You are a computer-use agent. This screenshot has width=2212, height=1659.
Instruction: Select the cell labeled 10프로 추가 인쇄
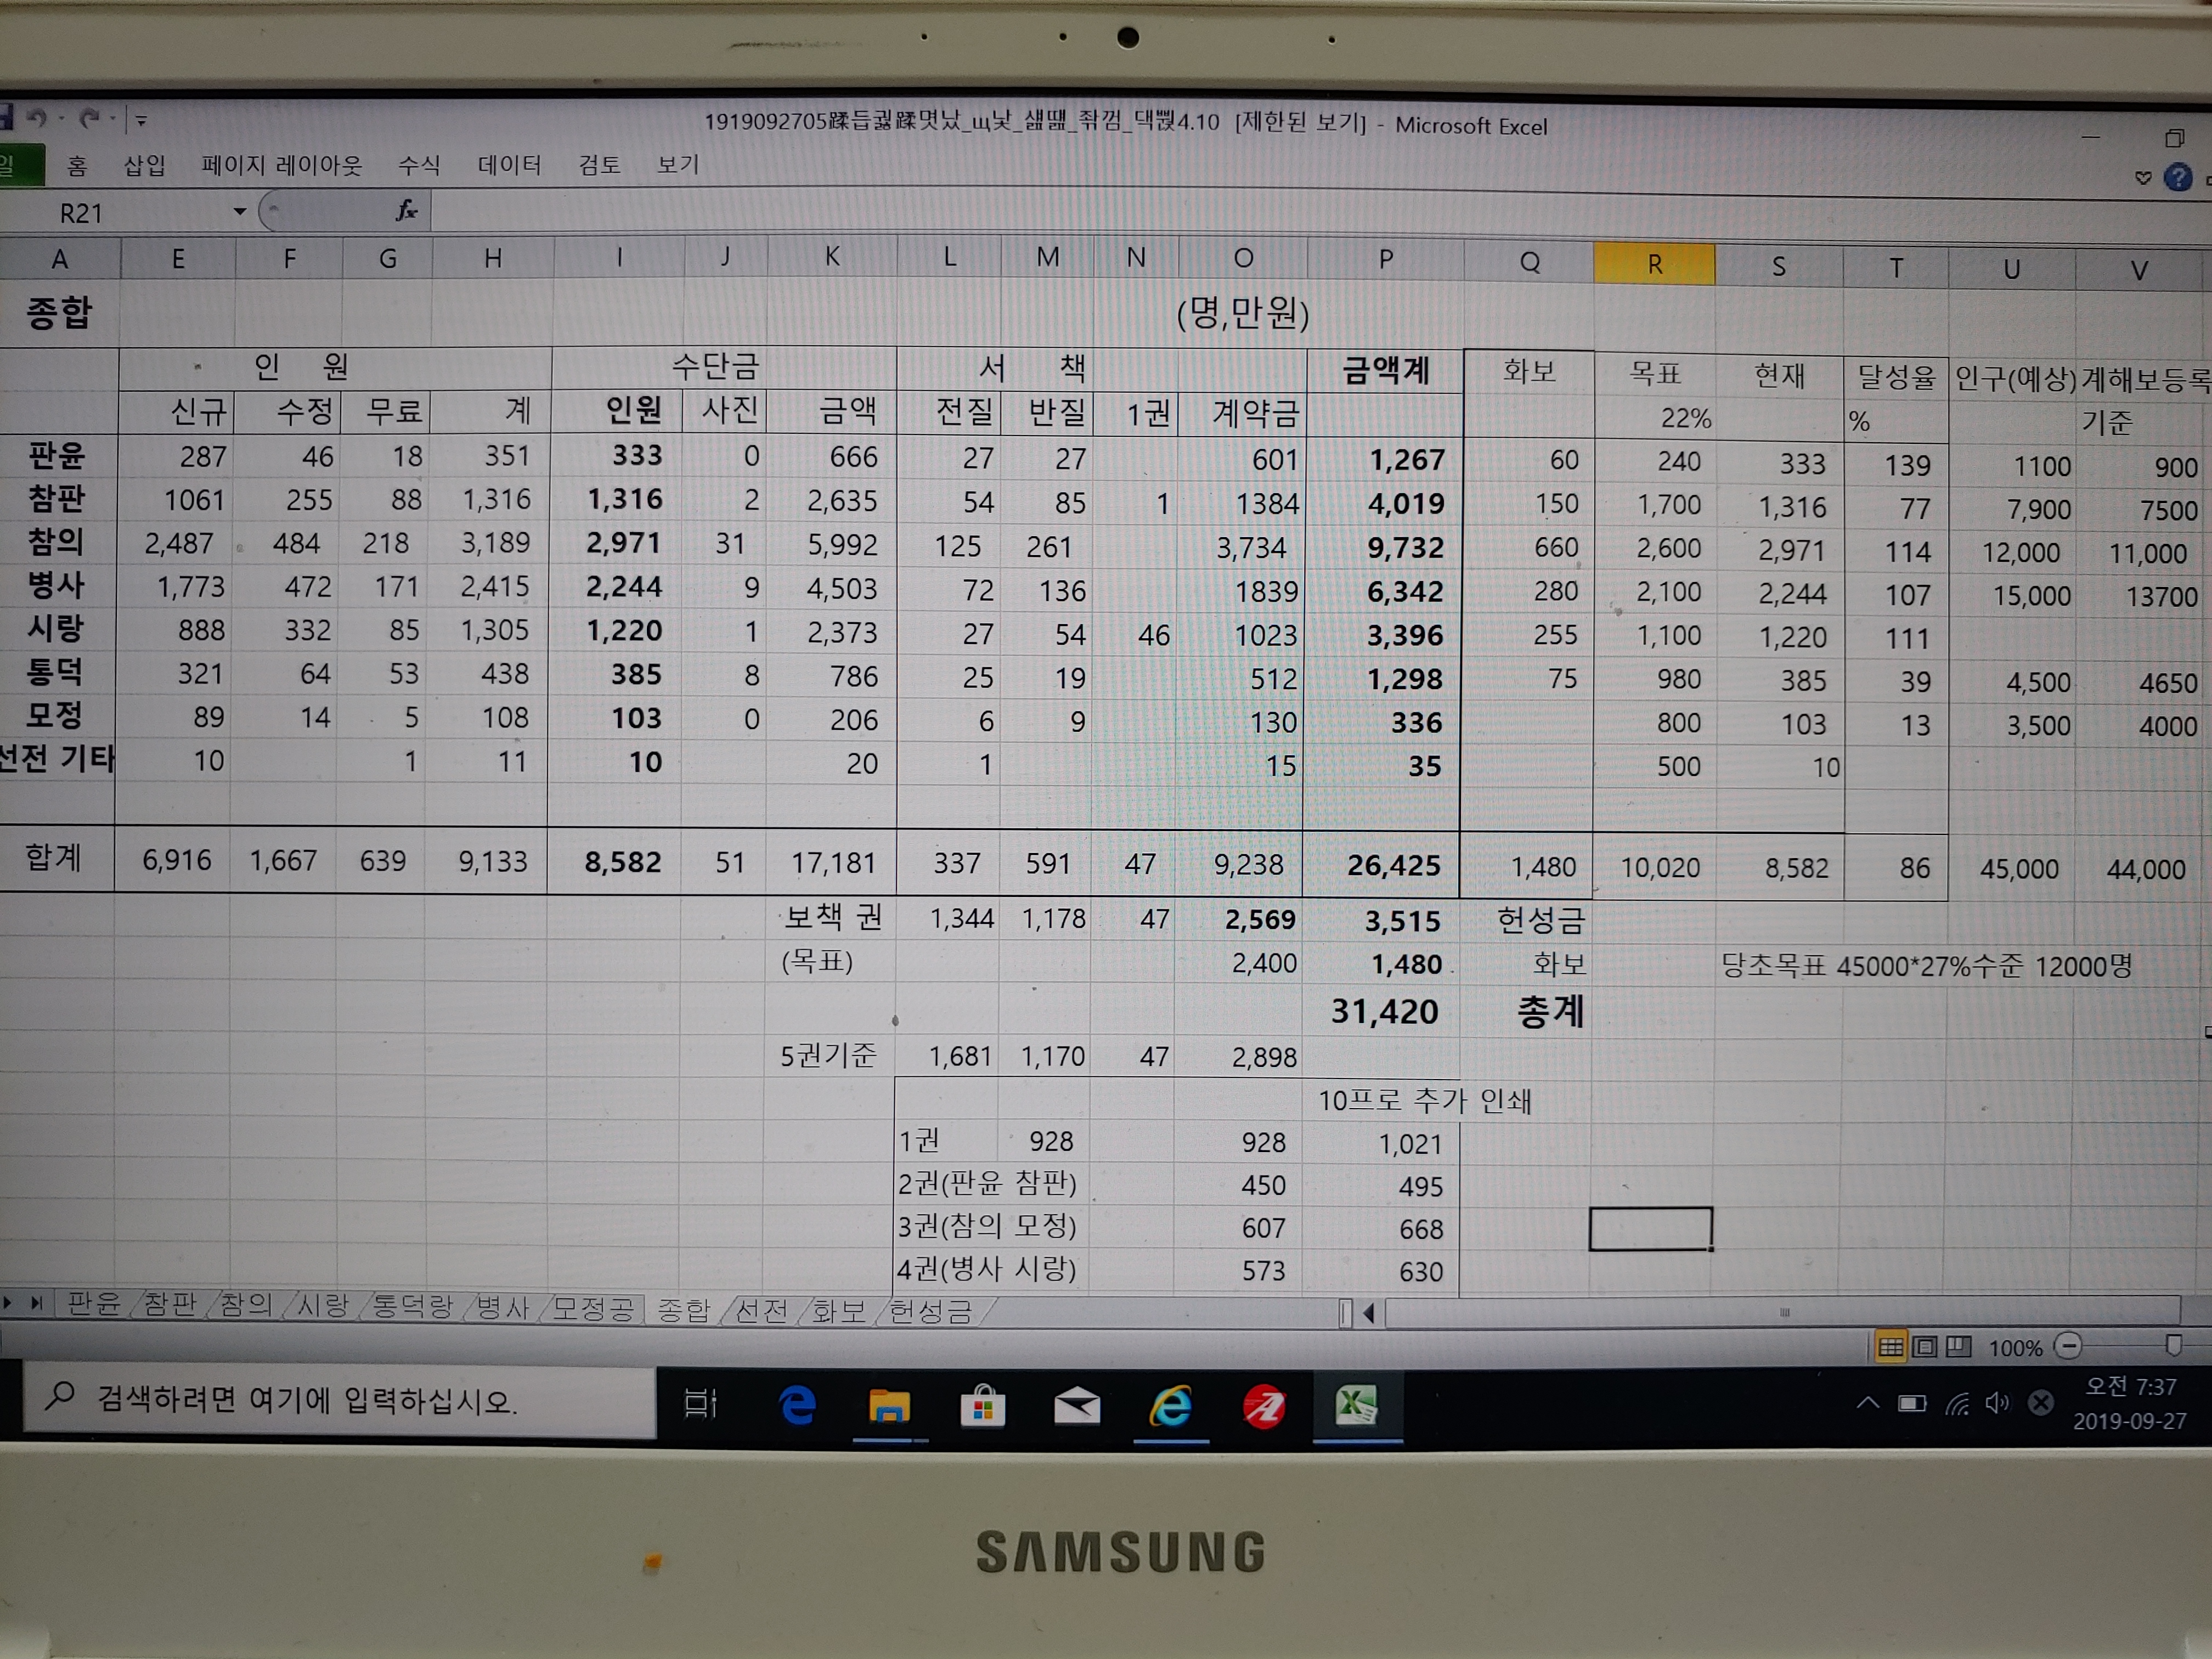point(1424,1100)
